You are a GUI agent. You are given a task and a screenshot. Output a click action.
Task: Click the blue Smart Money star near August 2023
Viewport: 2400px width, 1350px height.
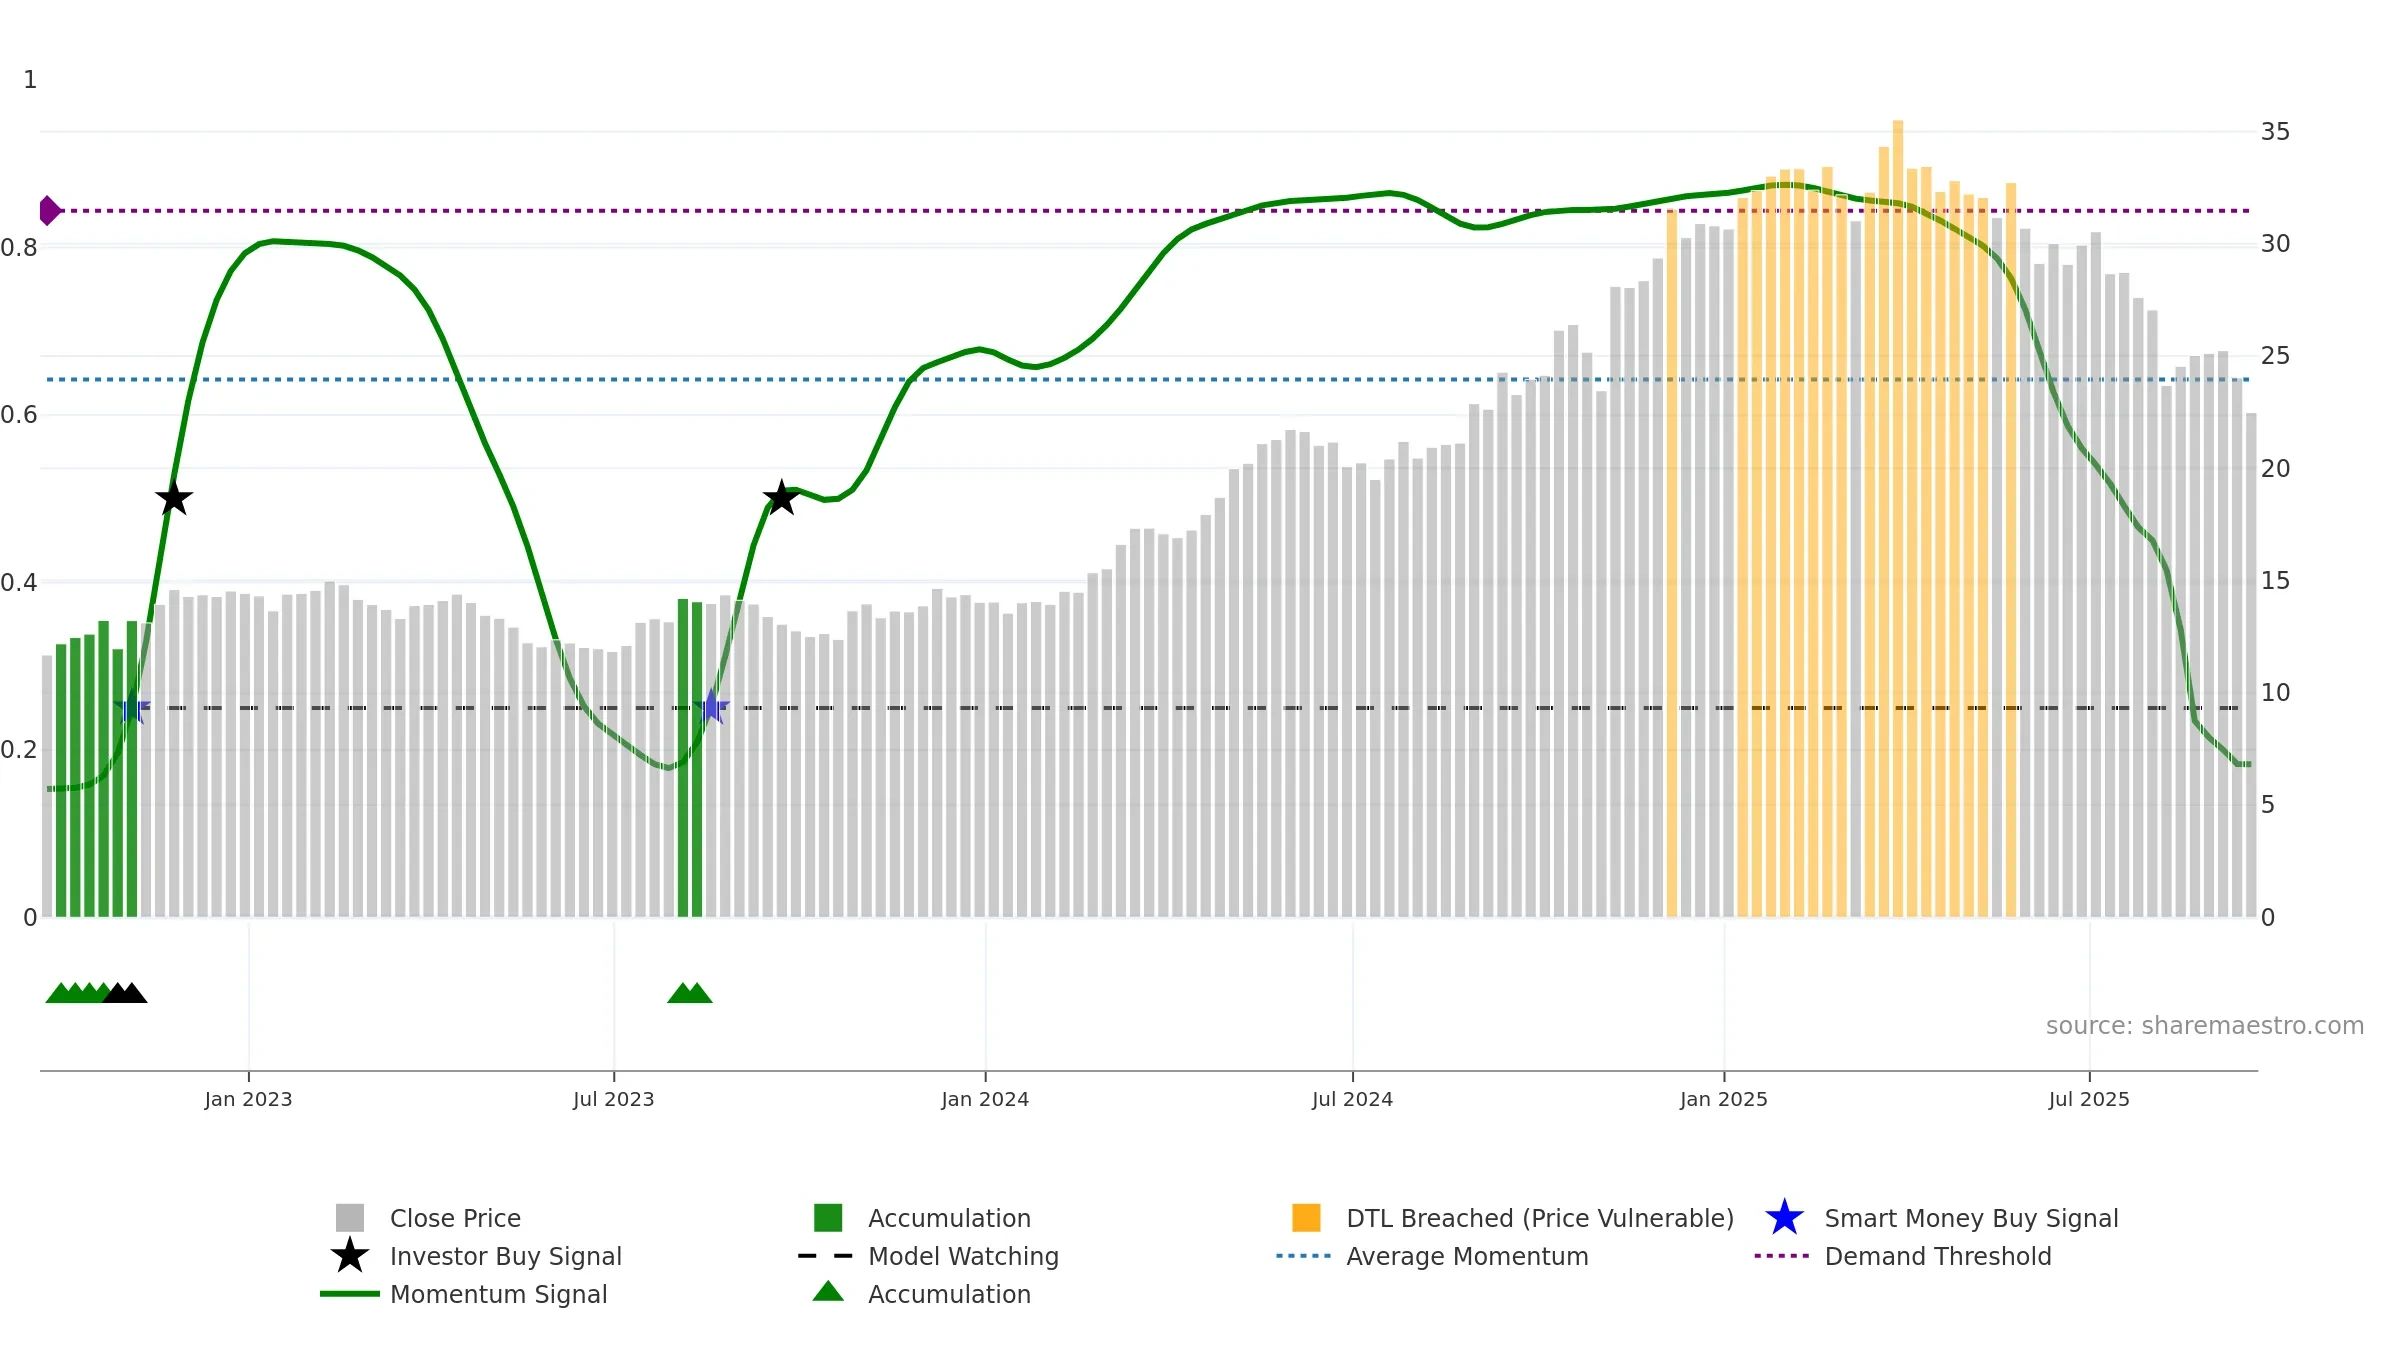click(711, 707)
